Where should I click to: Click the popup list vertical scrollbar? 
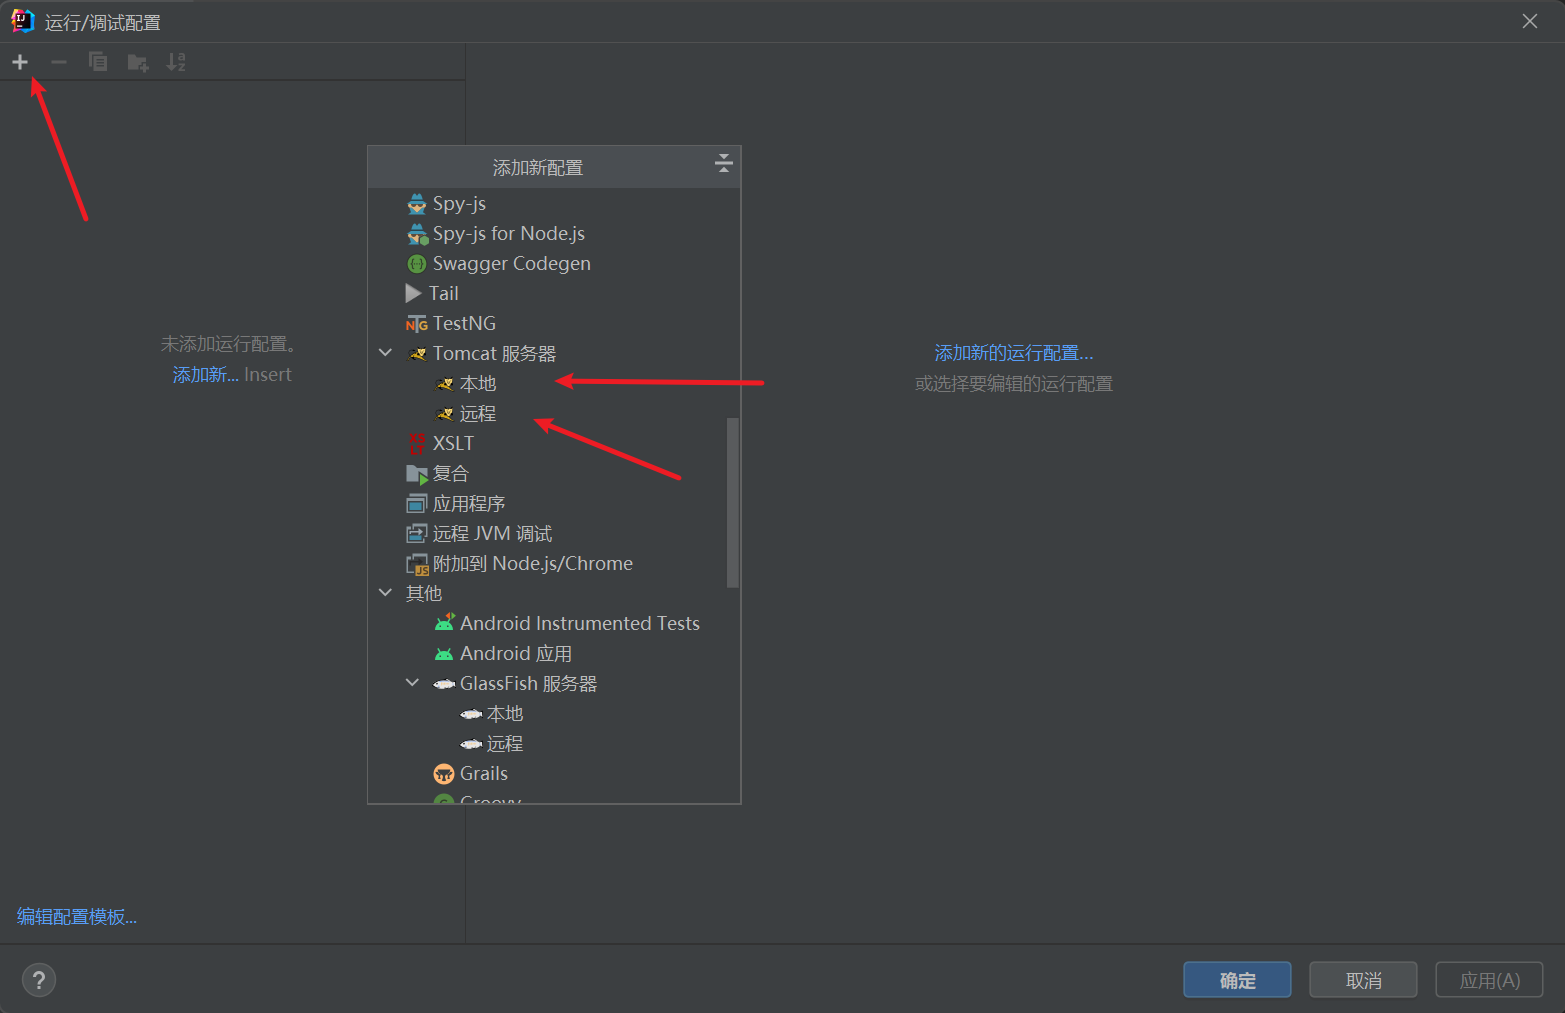pos(732,502)
